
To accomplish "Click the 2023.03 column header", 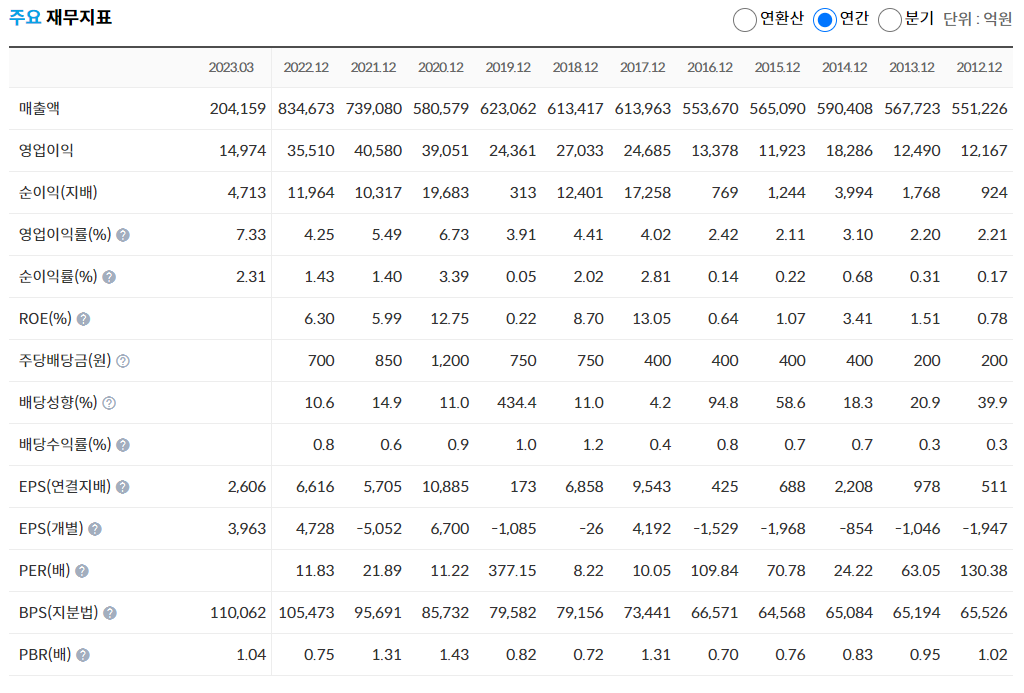I will (x=231, y=67).
